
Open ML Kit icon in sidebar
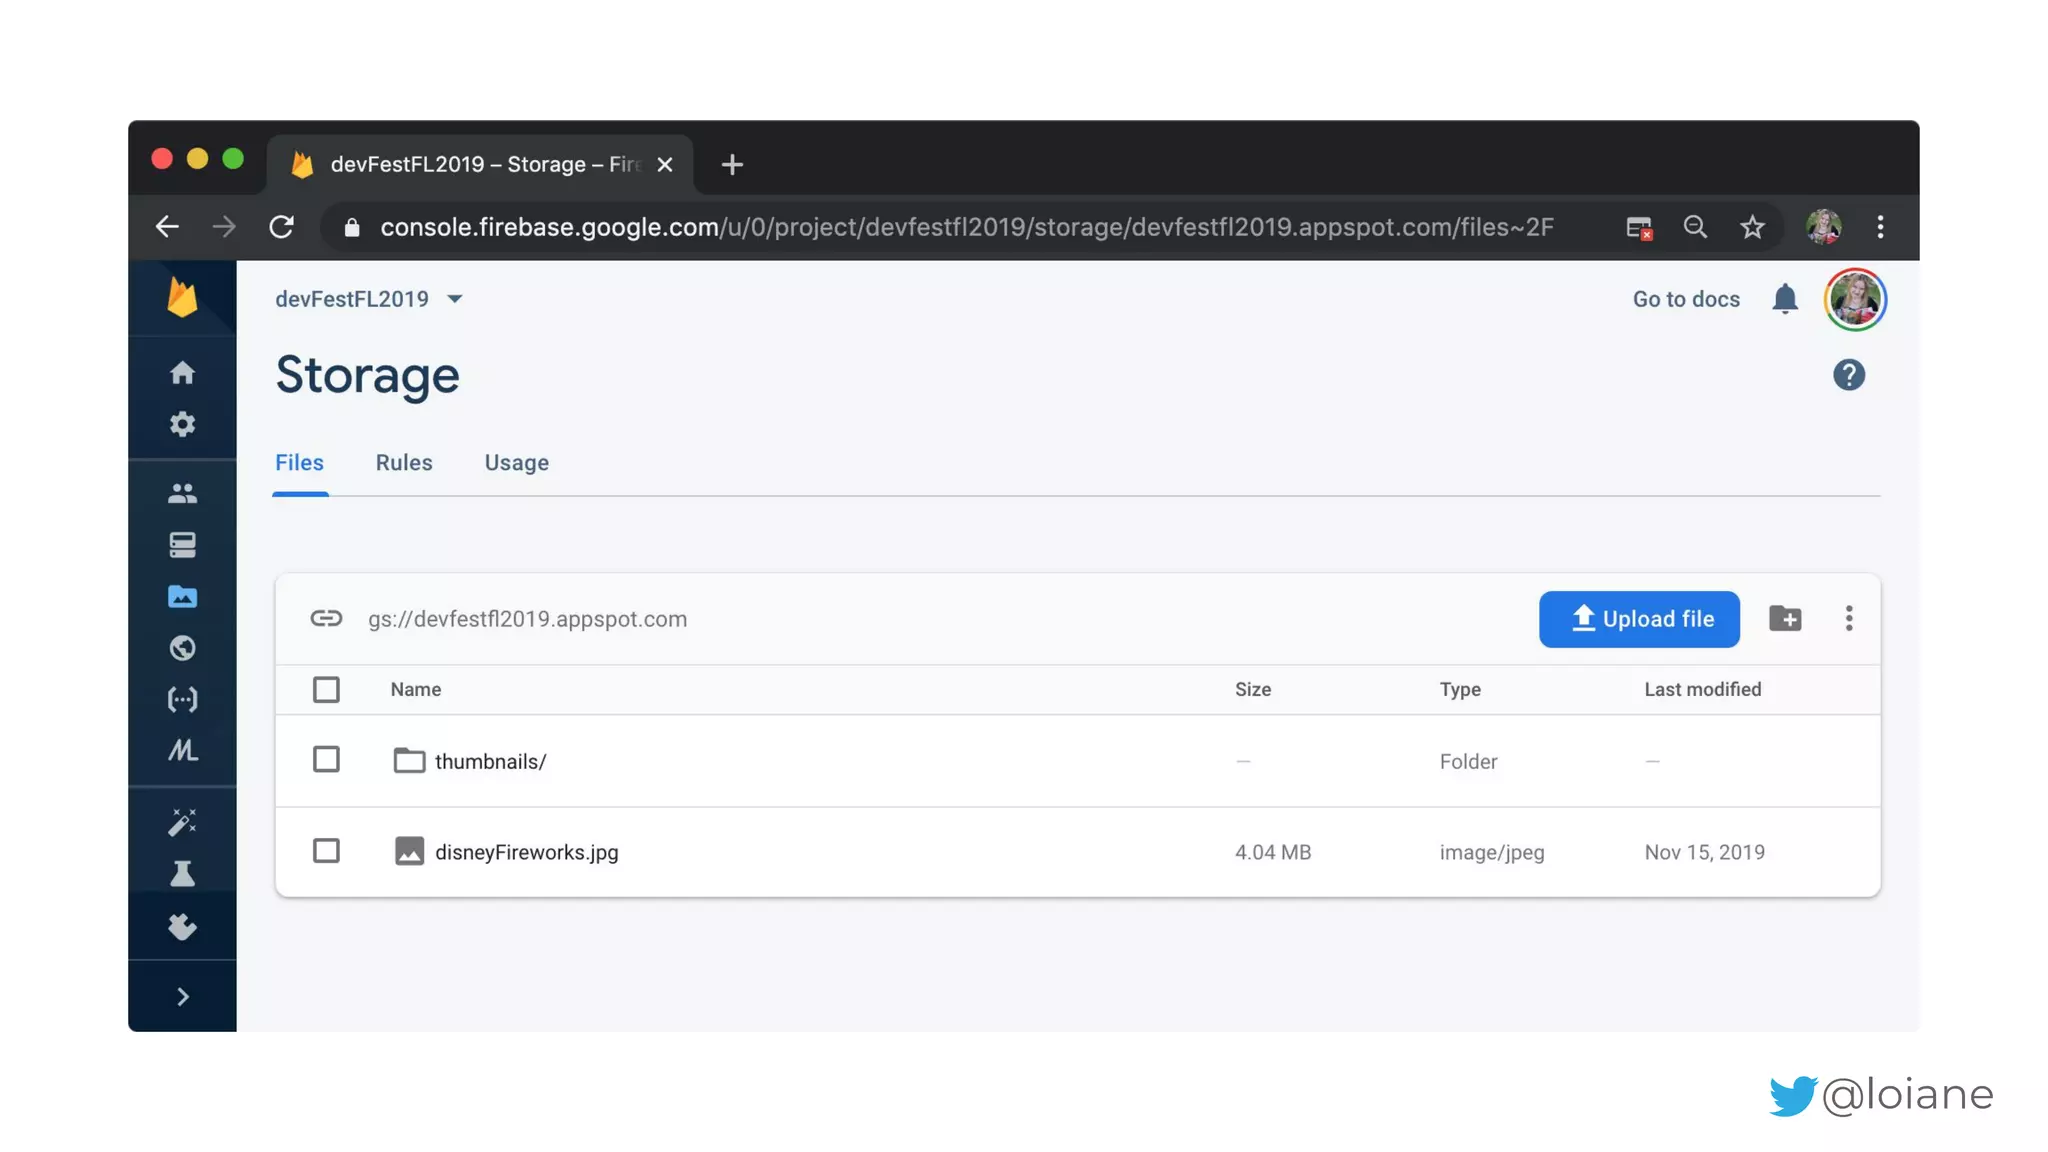(182, 750)
